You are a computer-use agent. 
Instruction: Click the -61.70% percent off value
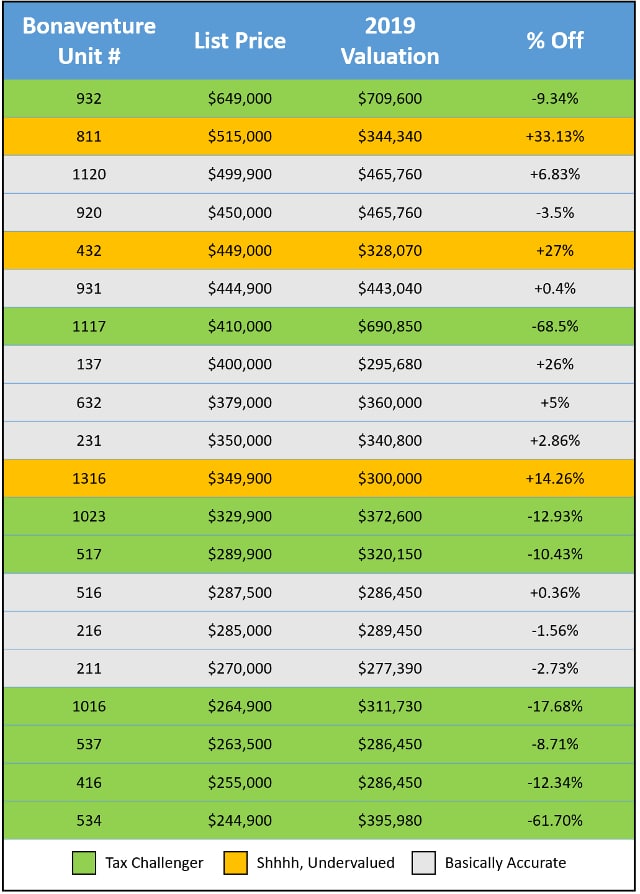555,820
